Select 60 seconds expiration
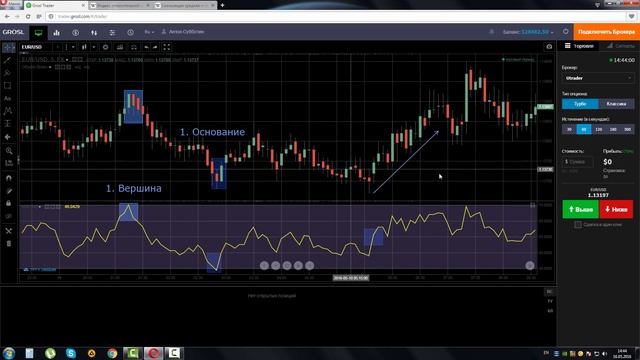Image resolution: width=640 pixels, height=360 pixels. [x=584, y=129]
